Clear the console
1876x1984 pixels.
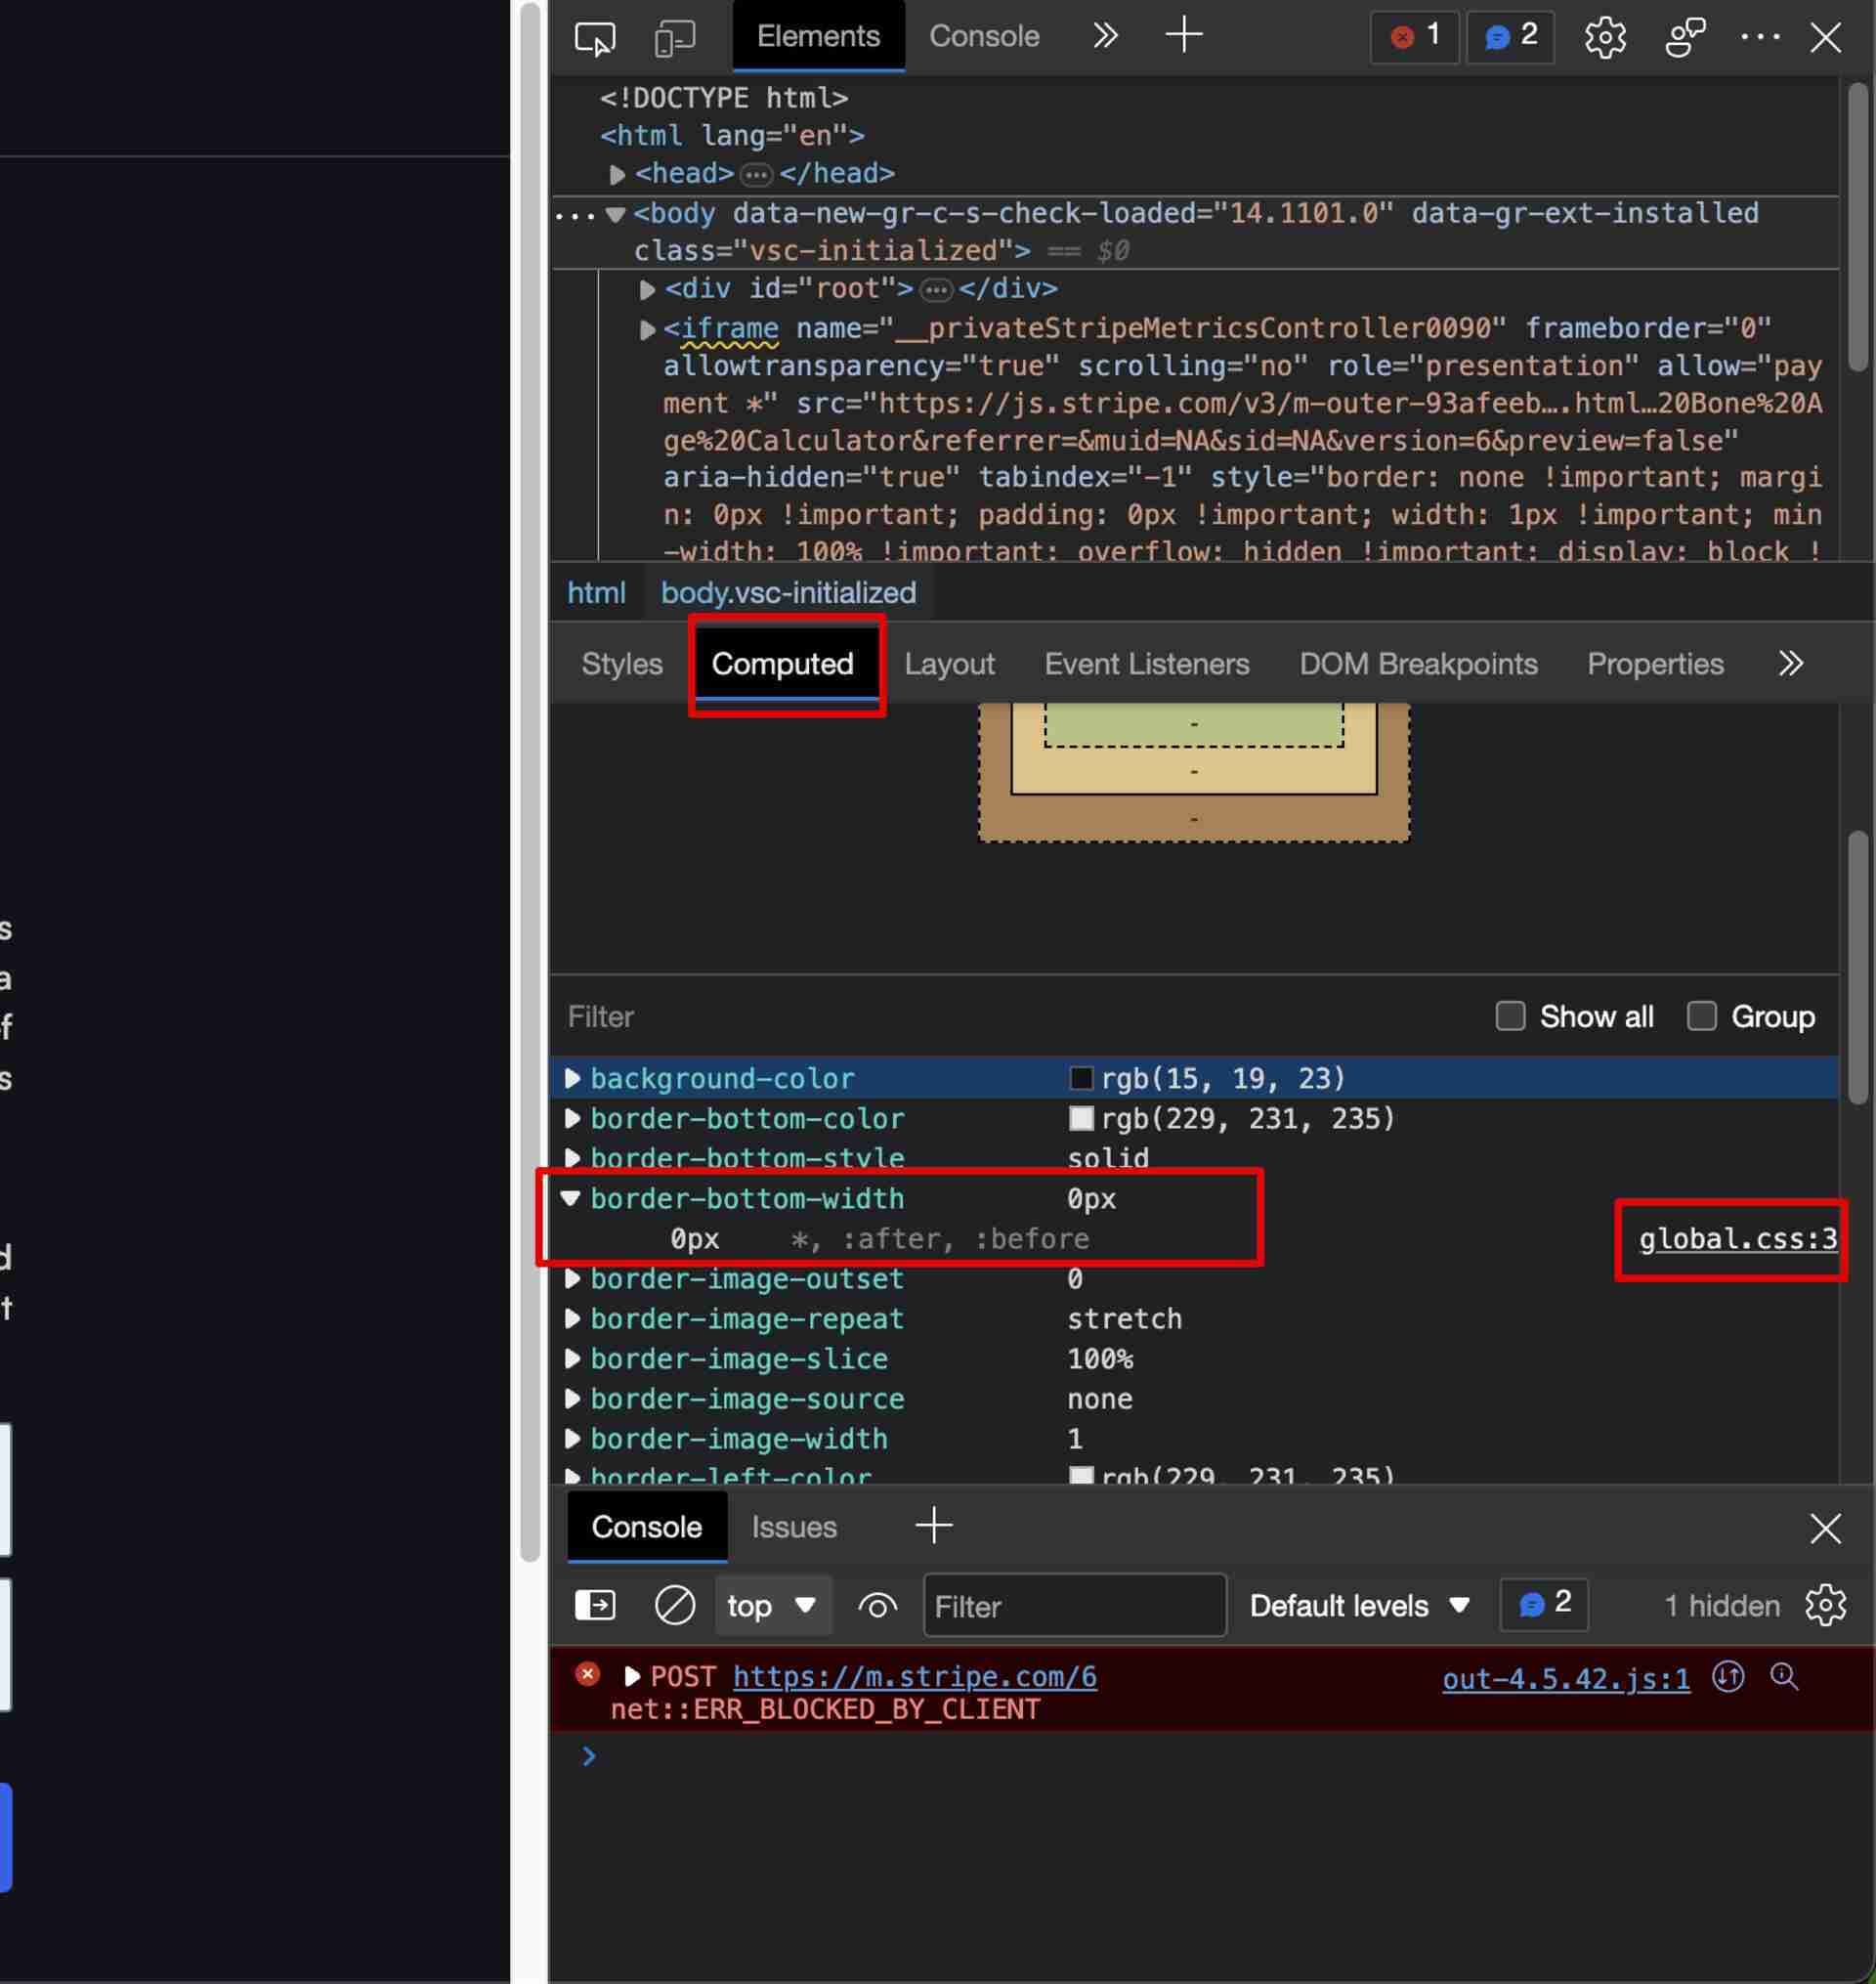675,1605
